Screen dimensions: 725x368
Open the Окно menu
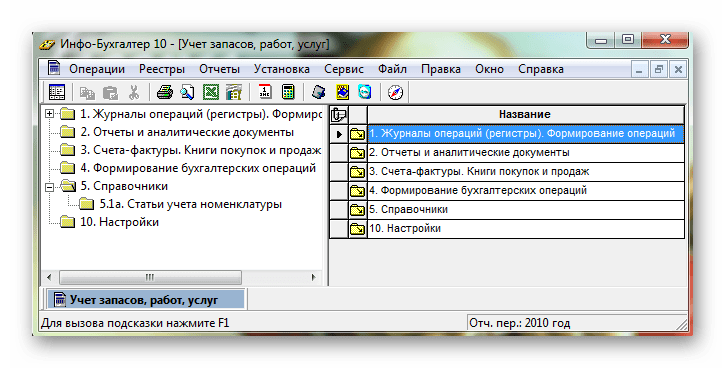[x=489, y=69]
